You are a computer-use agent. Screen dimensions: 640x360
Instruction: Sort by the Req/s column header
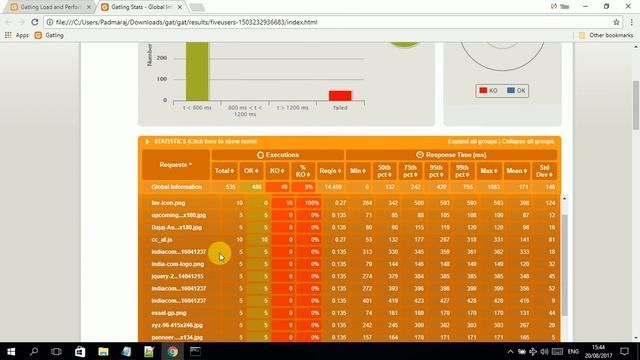point(330,171)
